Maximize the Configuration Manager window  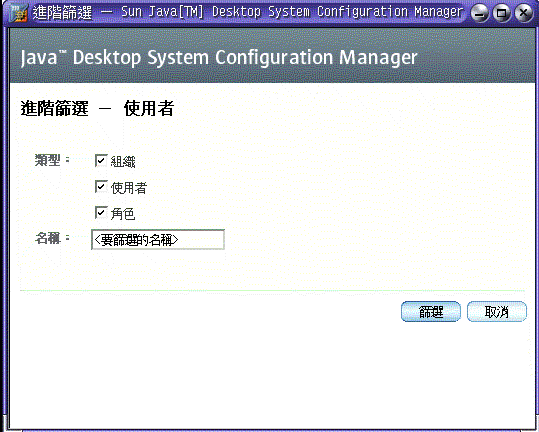(x=502, y=13)
